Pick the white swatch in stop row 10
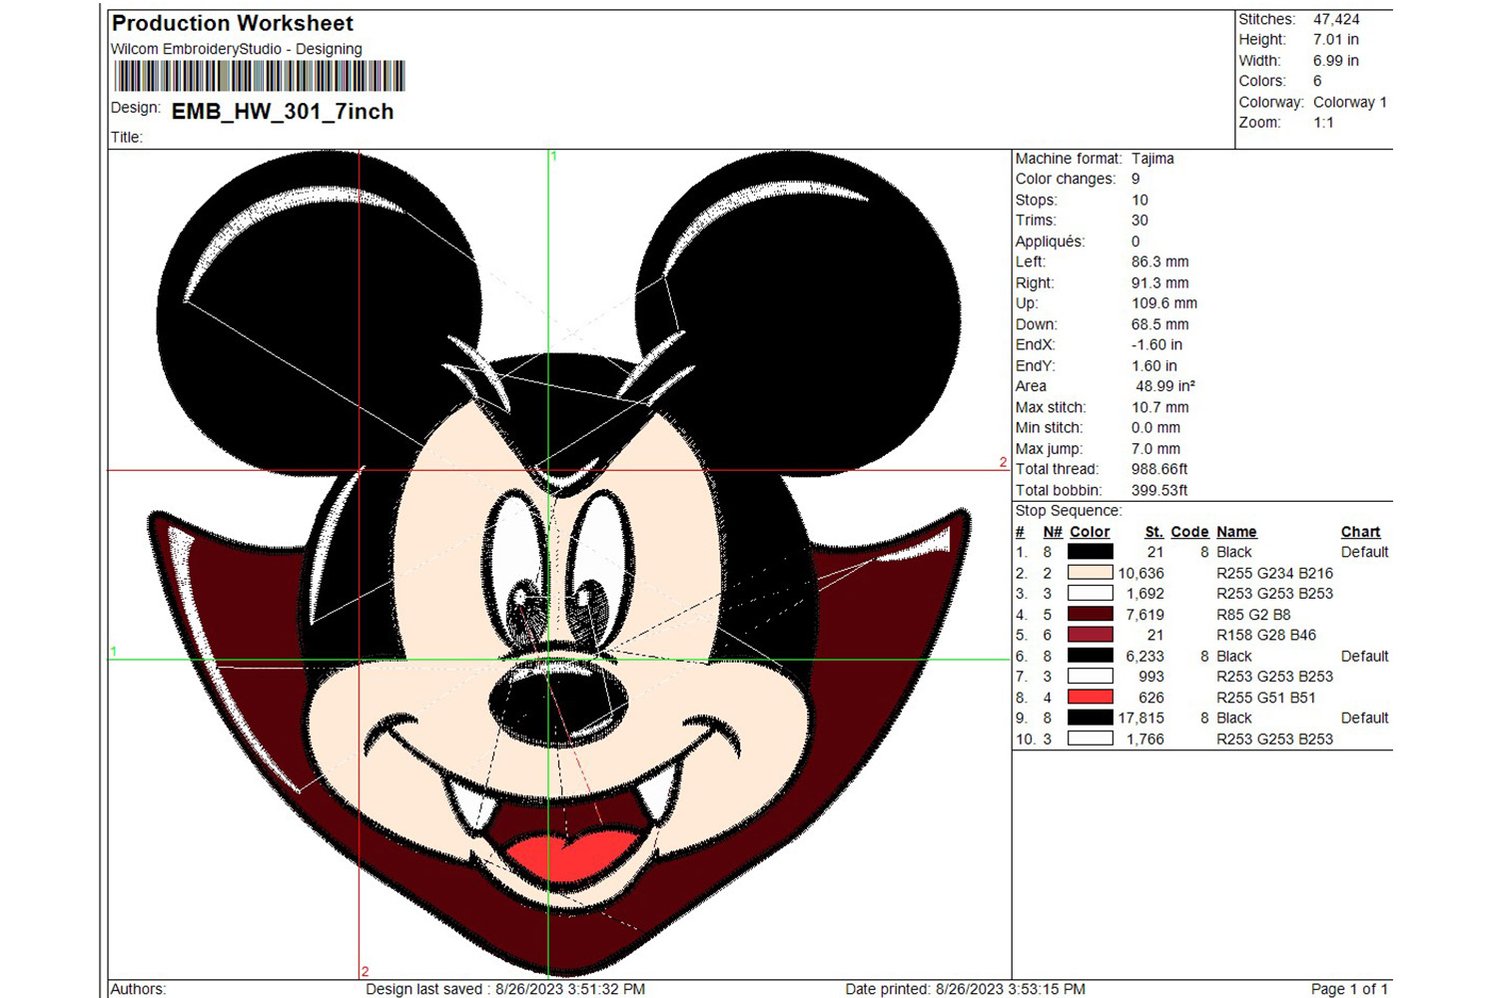1500x998 pixels. (x=1090, y=739)
